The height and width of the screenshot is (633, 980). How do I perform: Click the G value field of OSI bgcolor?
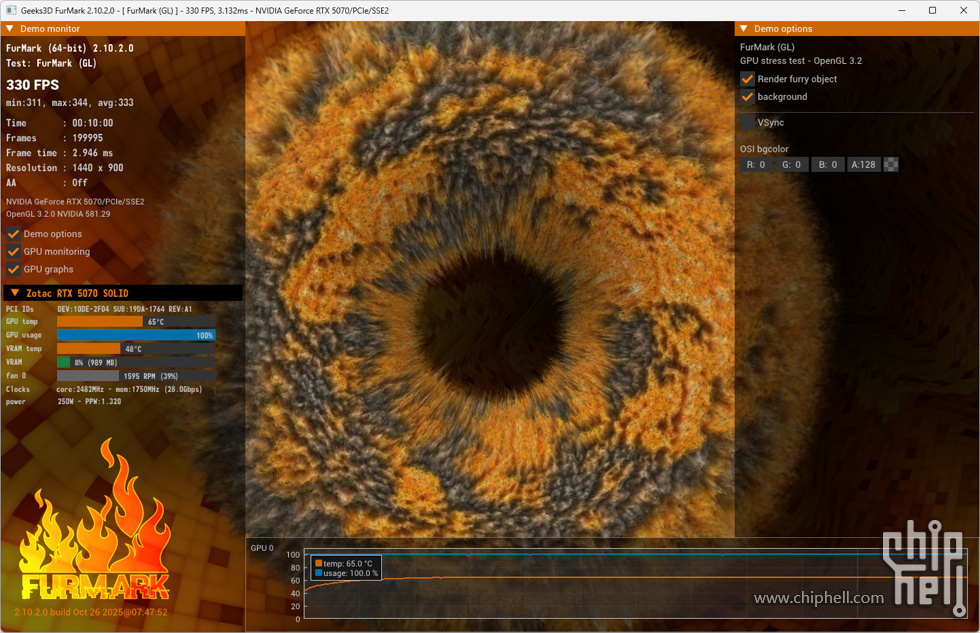point(791,165)
